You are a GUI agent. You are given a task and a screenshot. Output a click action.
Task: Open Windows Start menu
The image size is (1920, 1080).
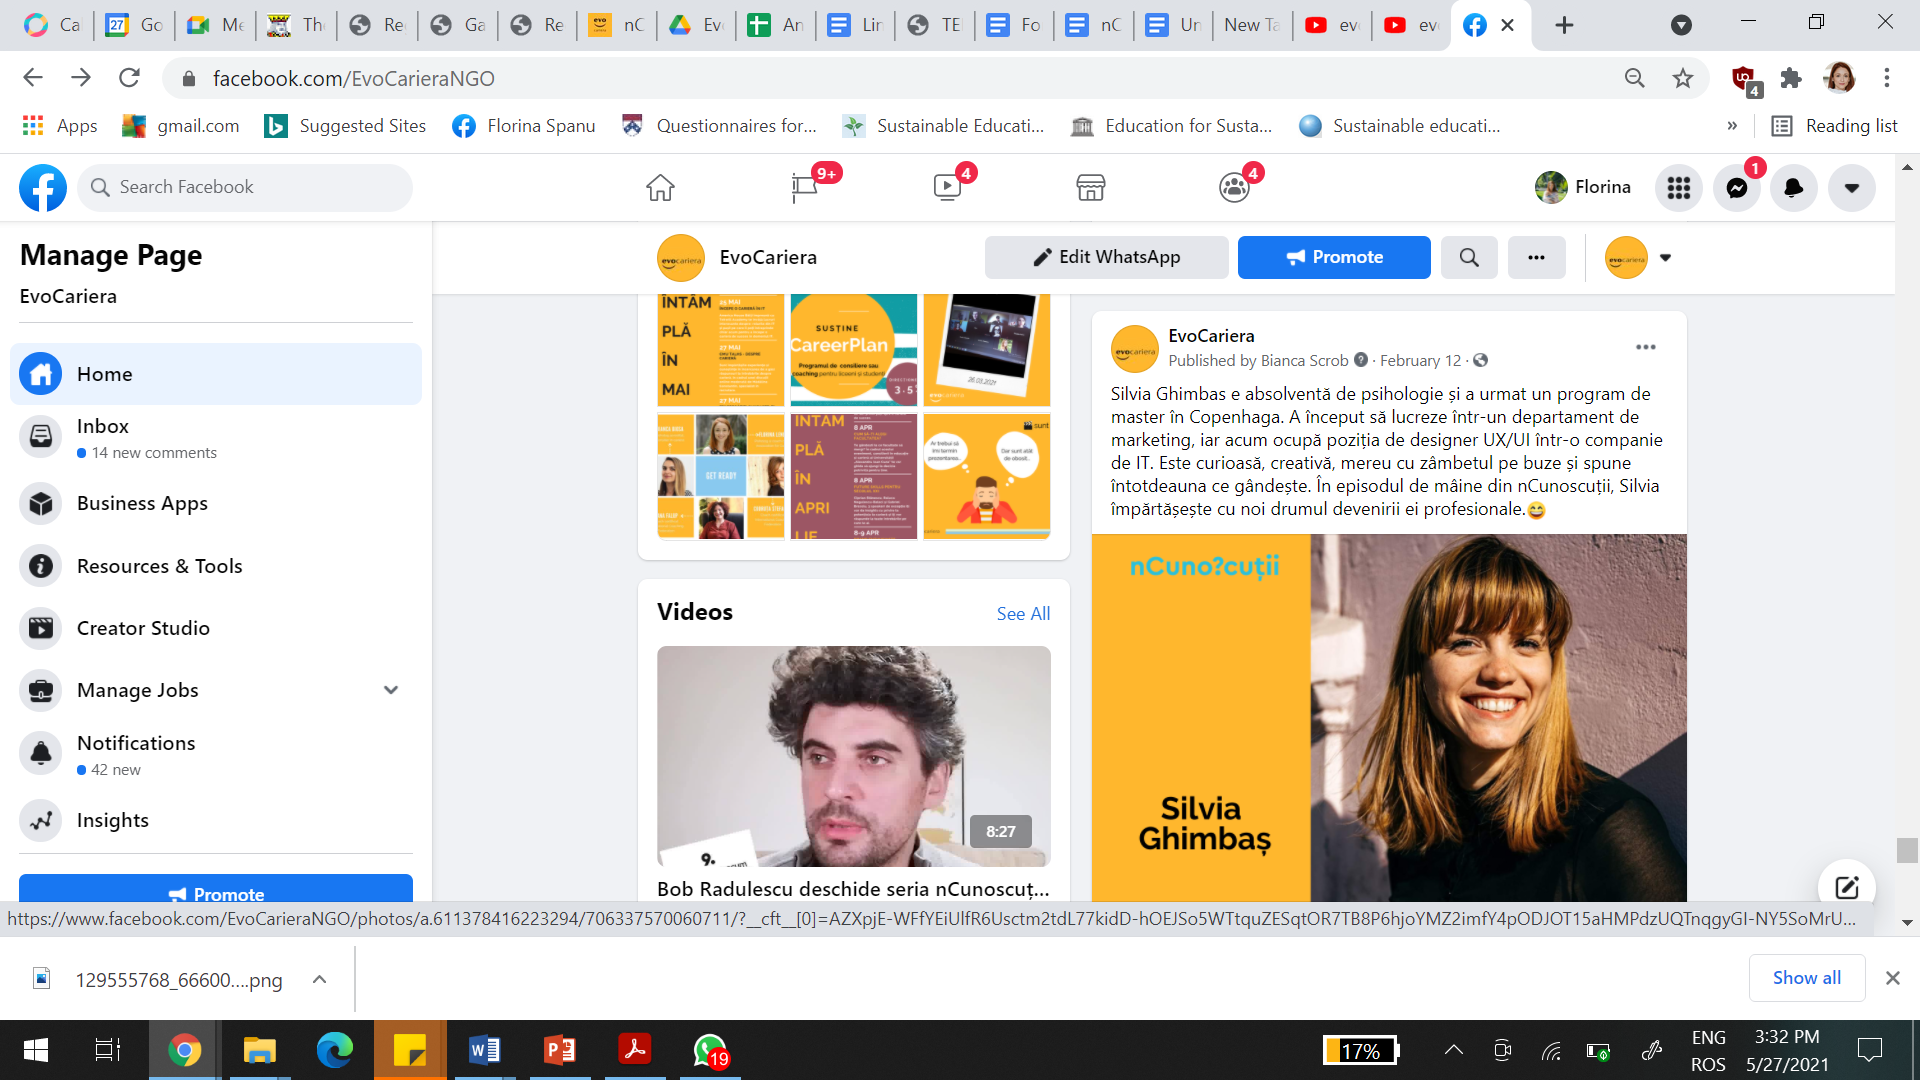tap(36, 1050)
